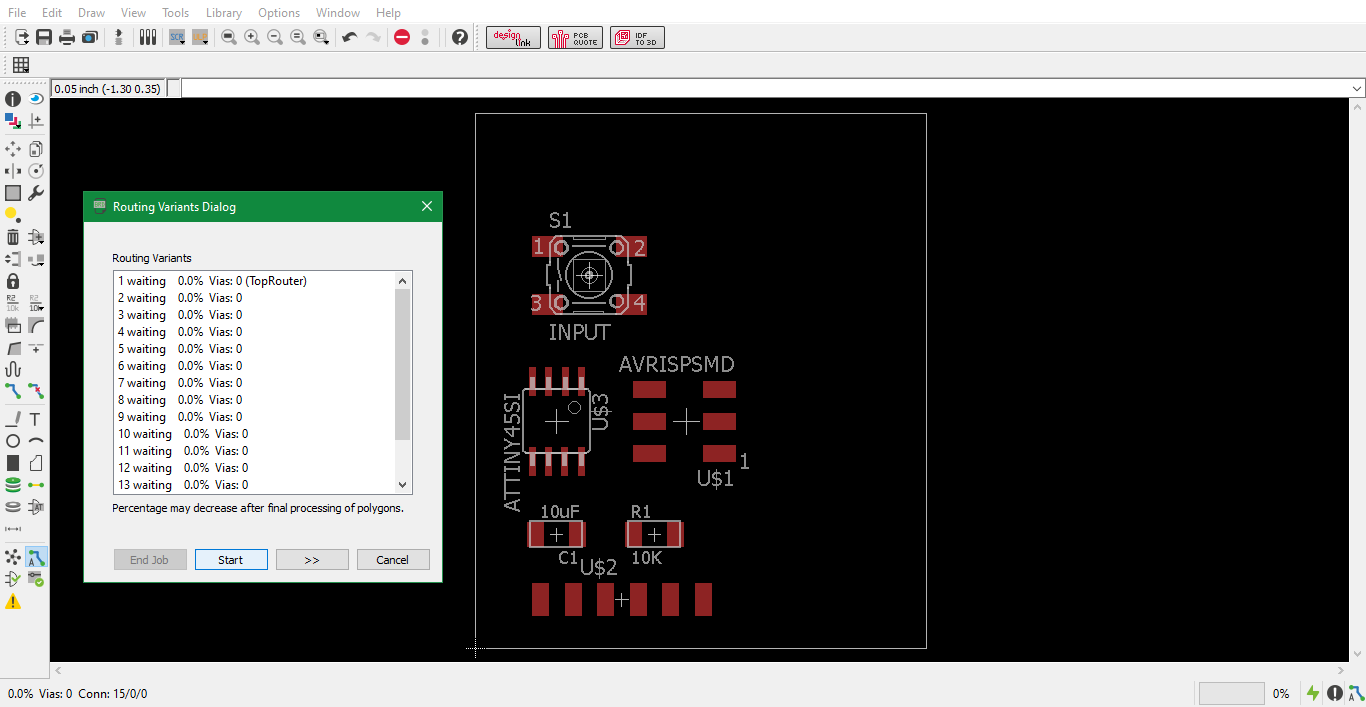Open the ULP dropdown

coord(200,37)
